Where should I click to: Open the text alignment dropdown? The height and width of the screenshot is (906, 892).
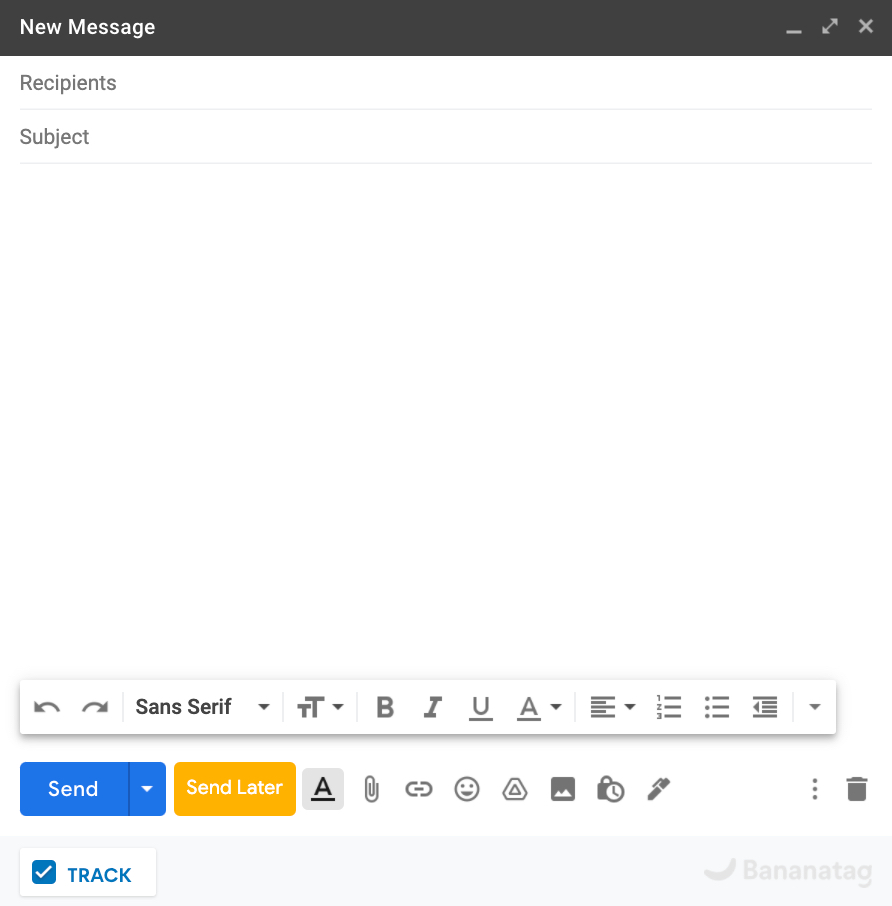[612, 707]
